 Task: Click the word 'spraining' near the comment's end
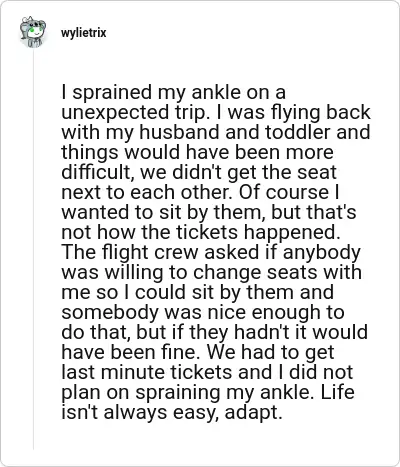coord(178,393)
